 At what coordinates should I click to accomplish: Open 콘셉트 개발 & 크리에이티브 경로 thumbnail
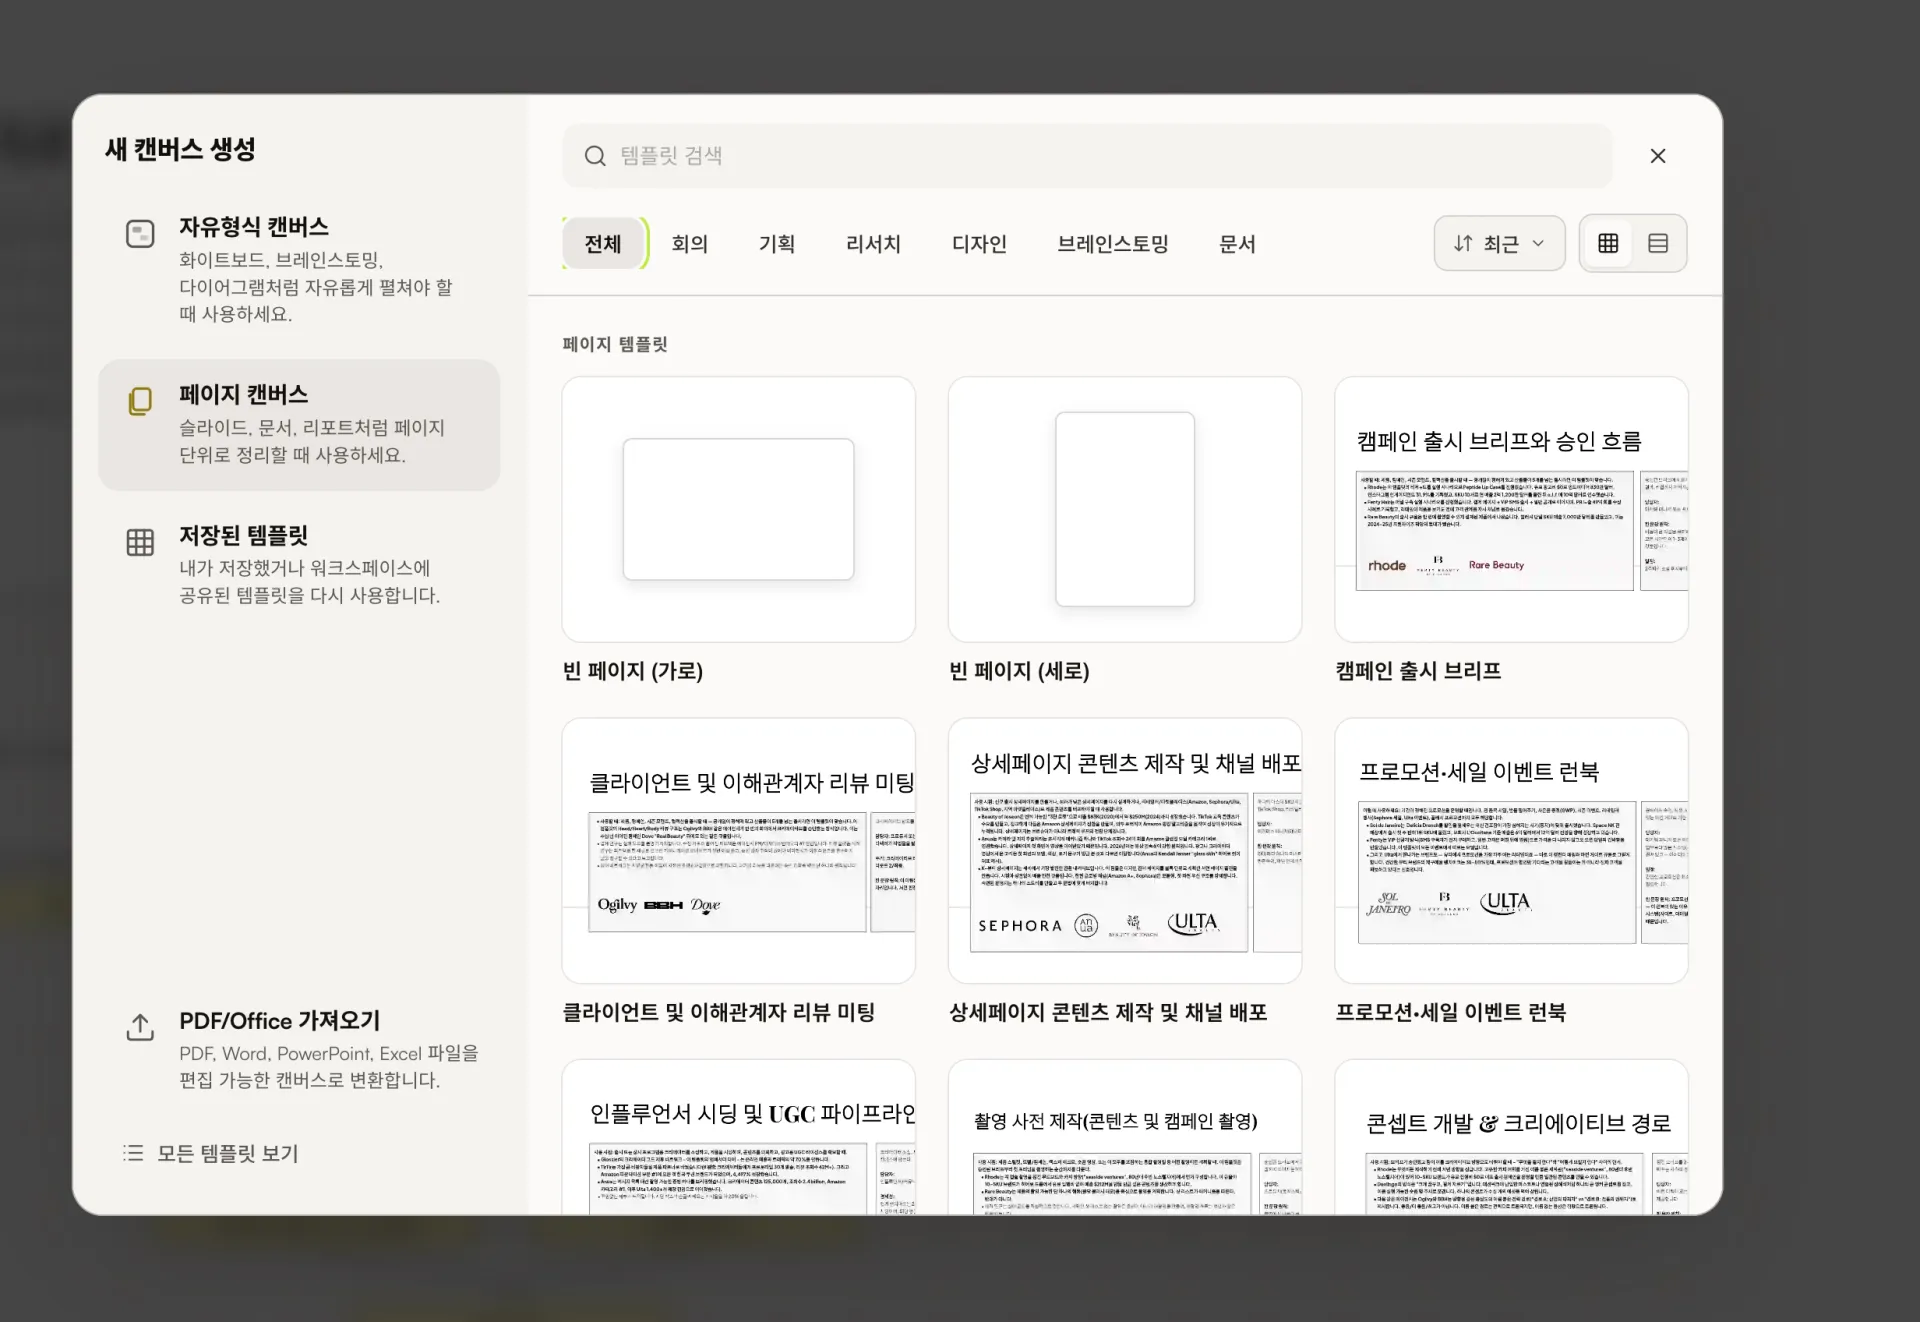click(1511, 1137)
